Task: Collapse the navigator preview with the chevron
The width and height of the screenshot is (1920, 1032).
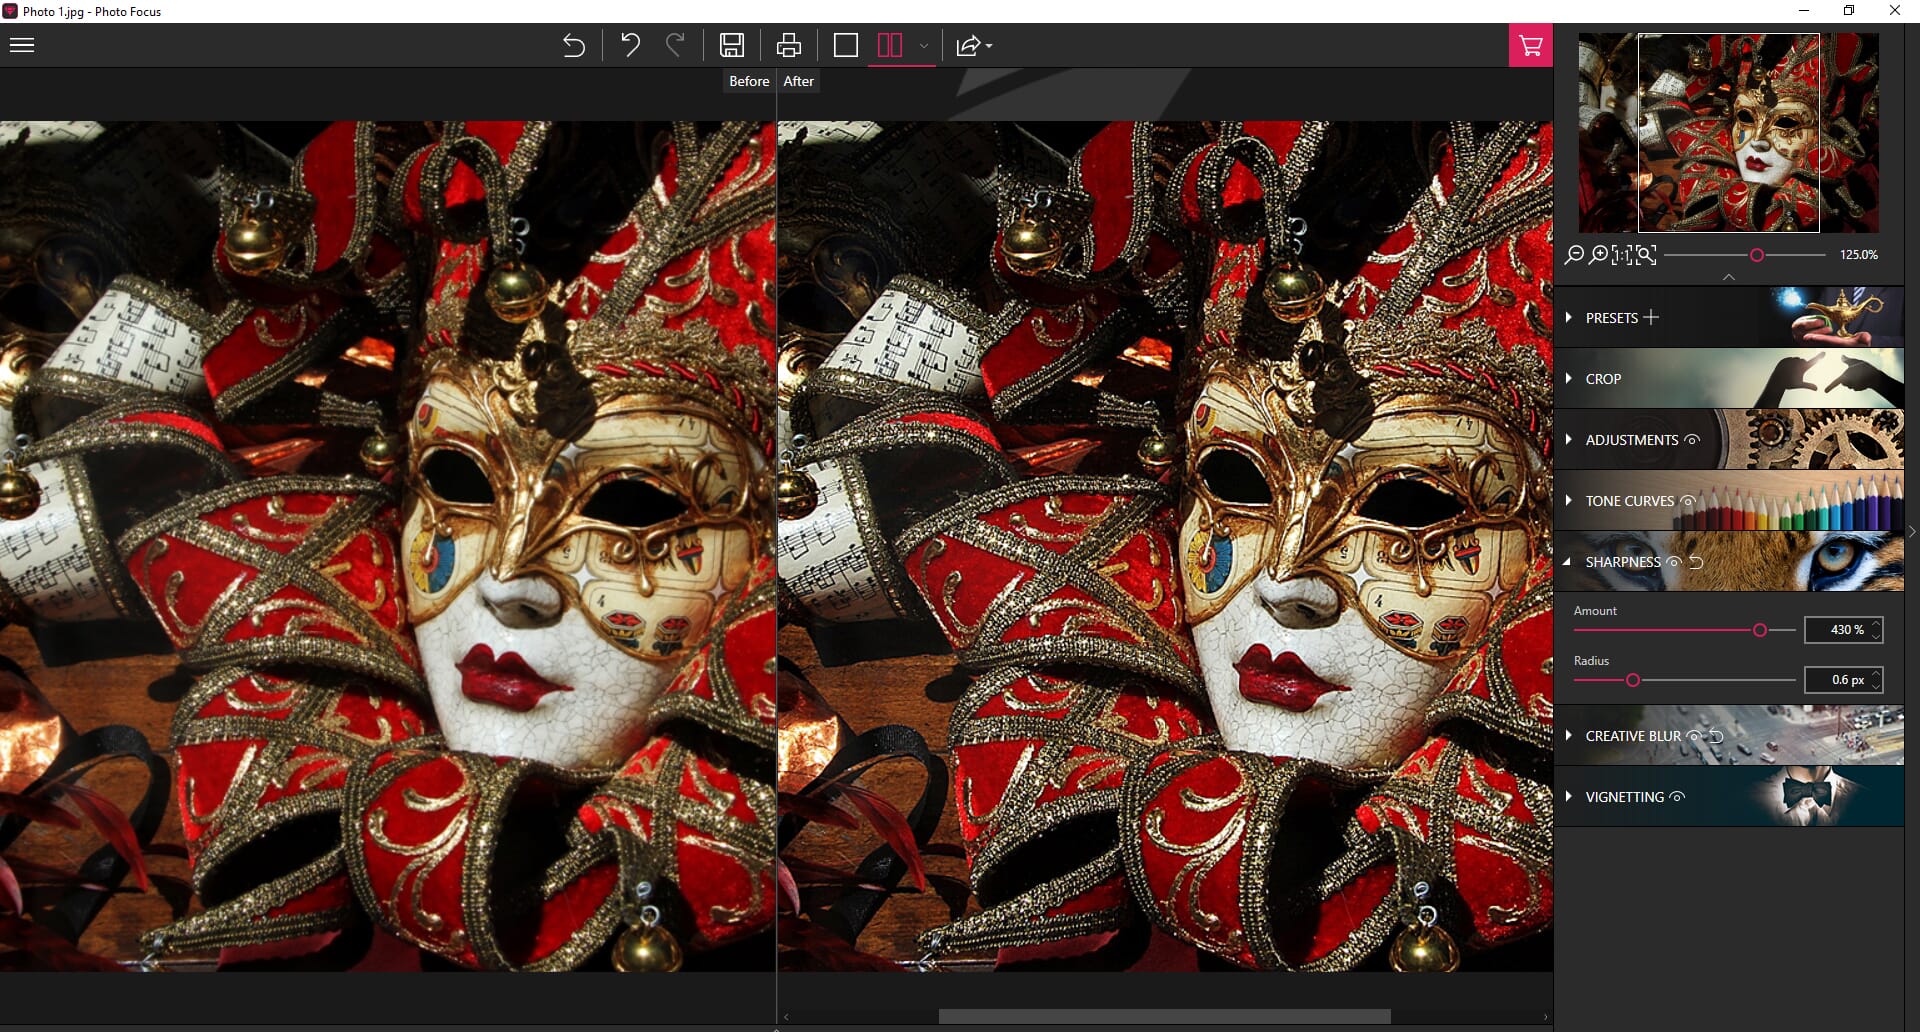Action: [x=1729, y=277]
